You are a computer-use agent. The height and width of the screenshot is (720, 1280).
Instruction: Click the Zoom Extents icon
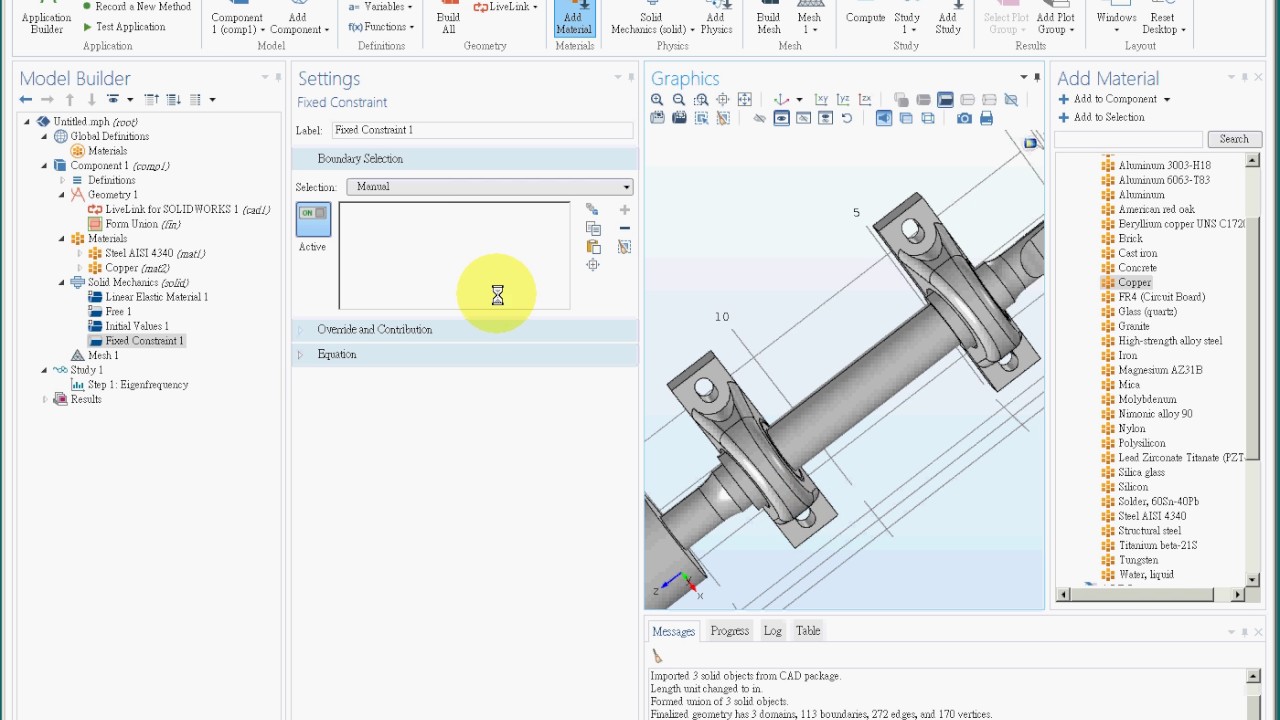tap(745, 99)
